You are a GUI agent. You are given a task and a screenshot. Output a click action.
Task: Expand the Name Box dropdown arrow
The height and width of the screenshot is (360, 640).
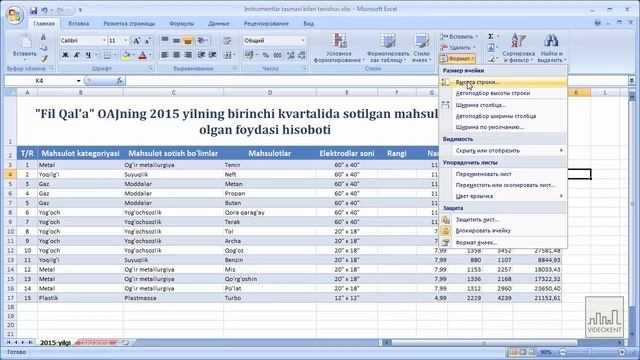coord(78,81)
